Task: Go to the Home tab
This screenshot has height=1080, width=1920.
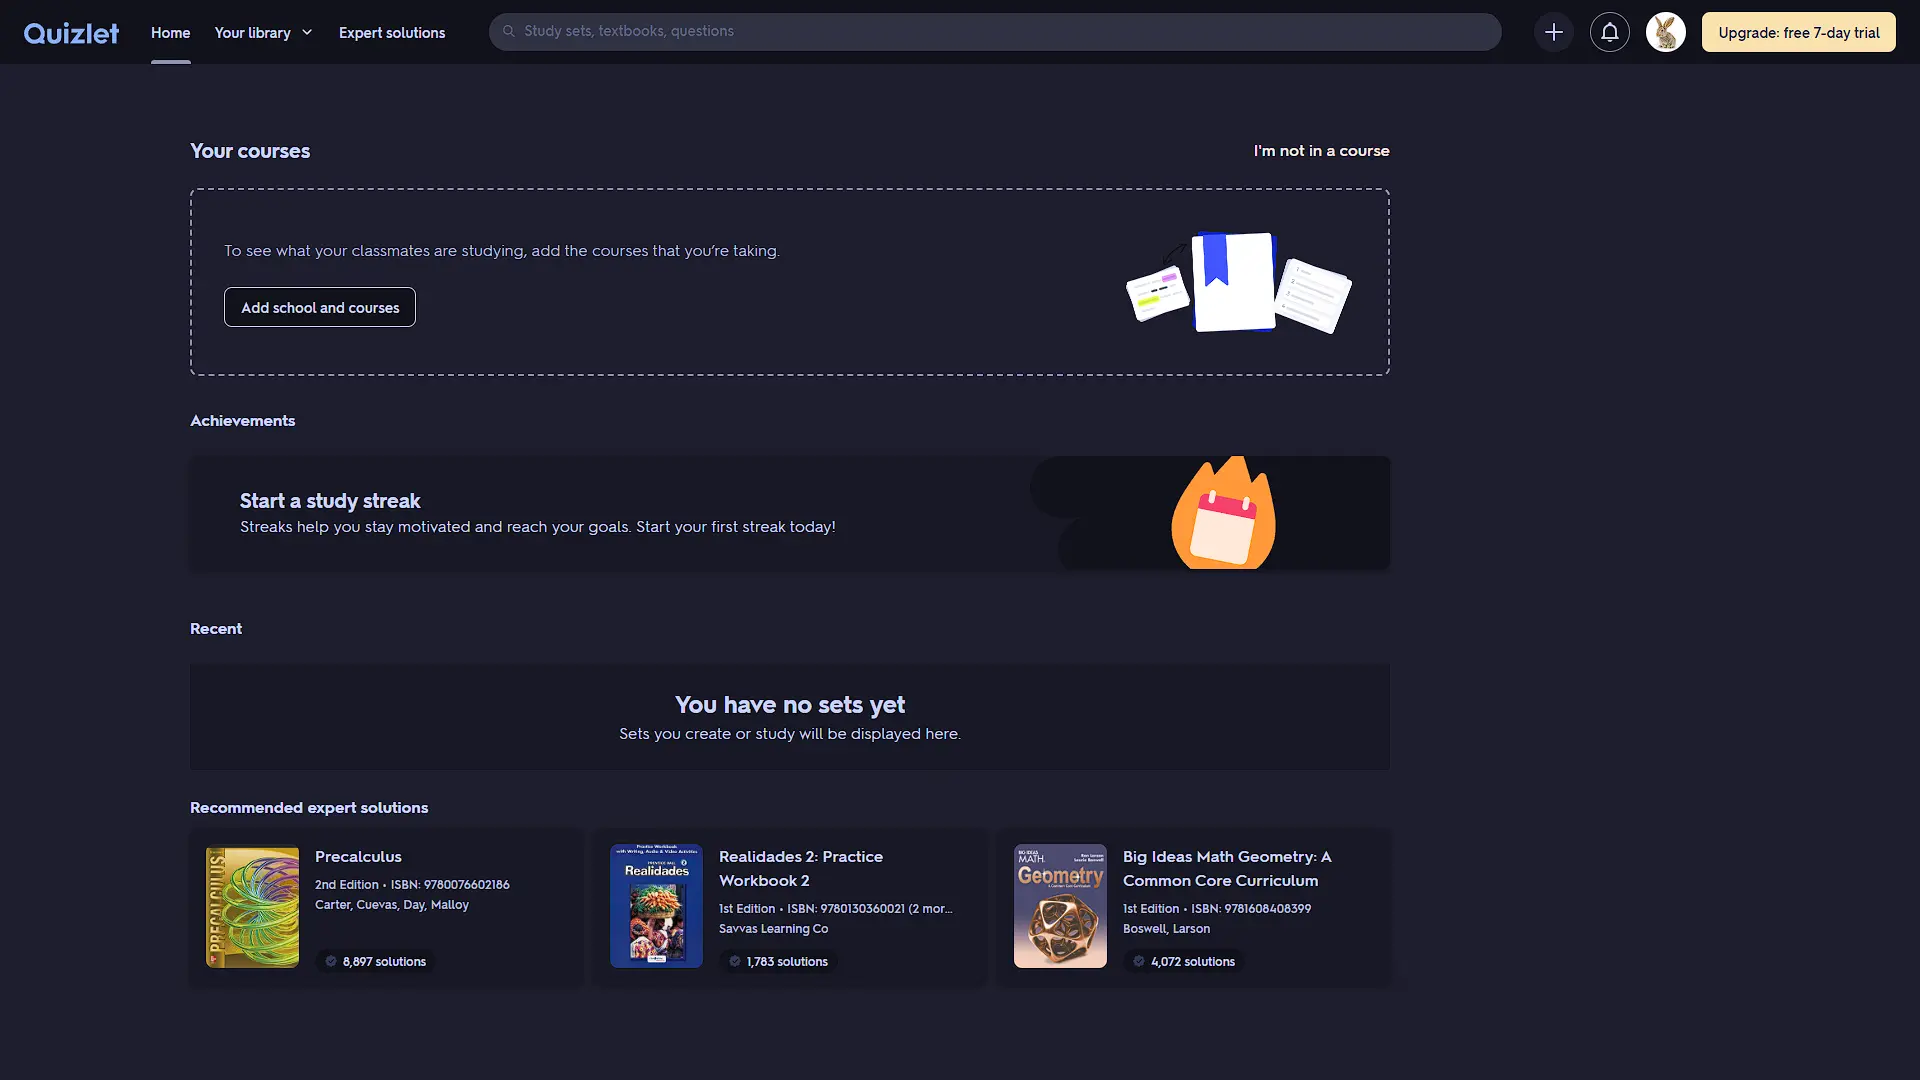Action: (x=170, y=33)
